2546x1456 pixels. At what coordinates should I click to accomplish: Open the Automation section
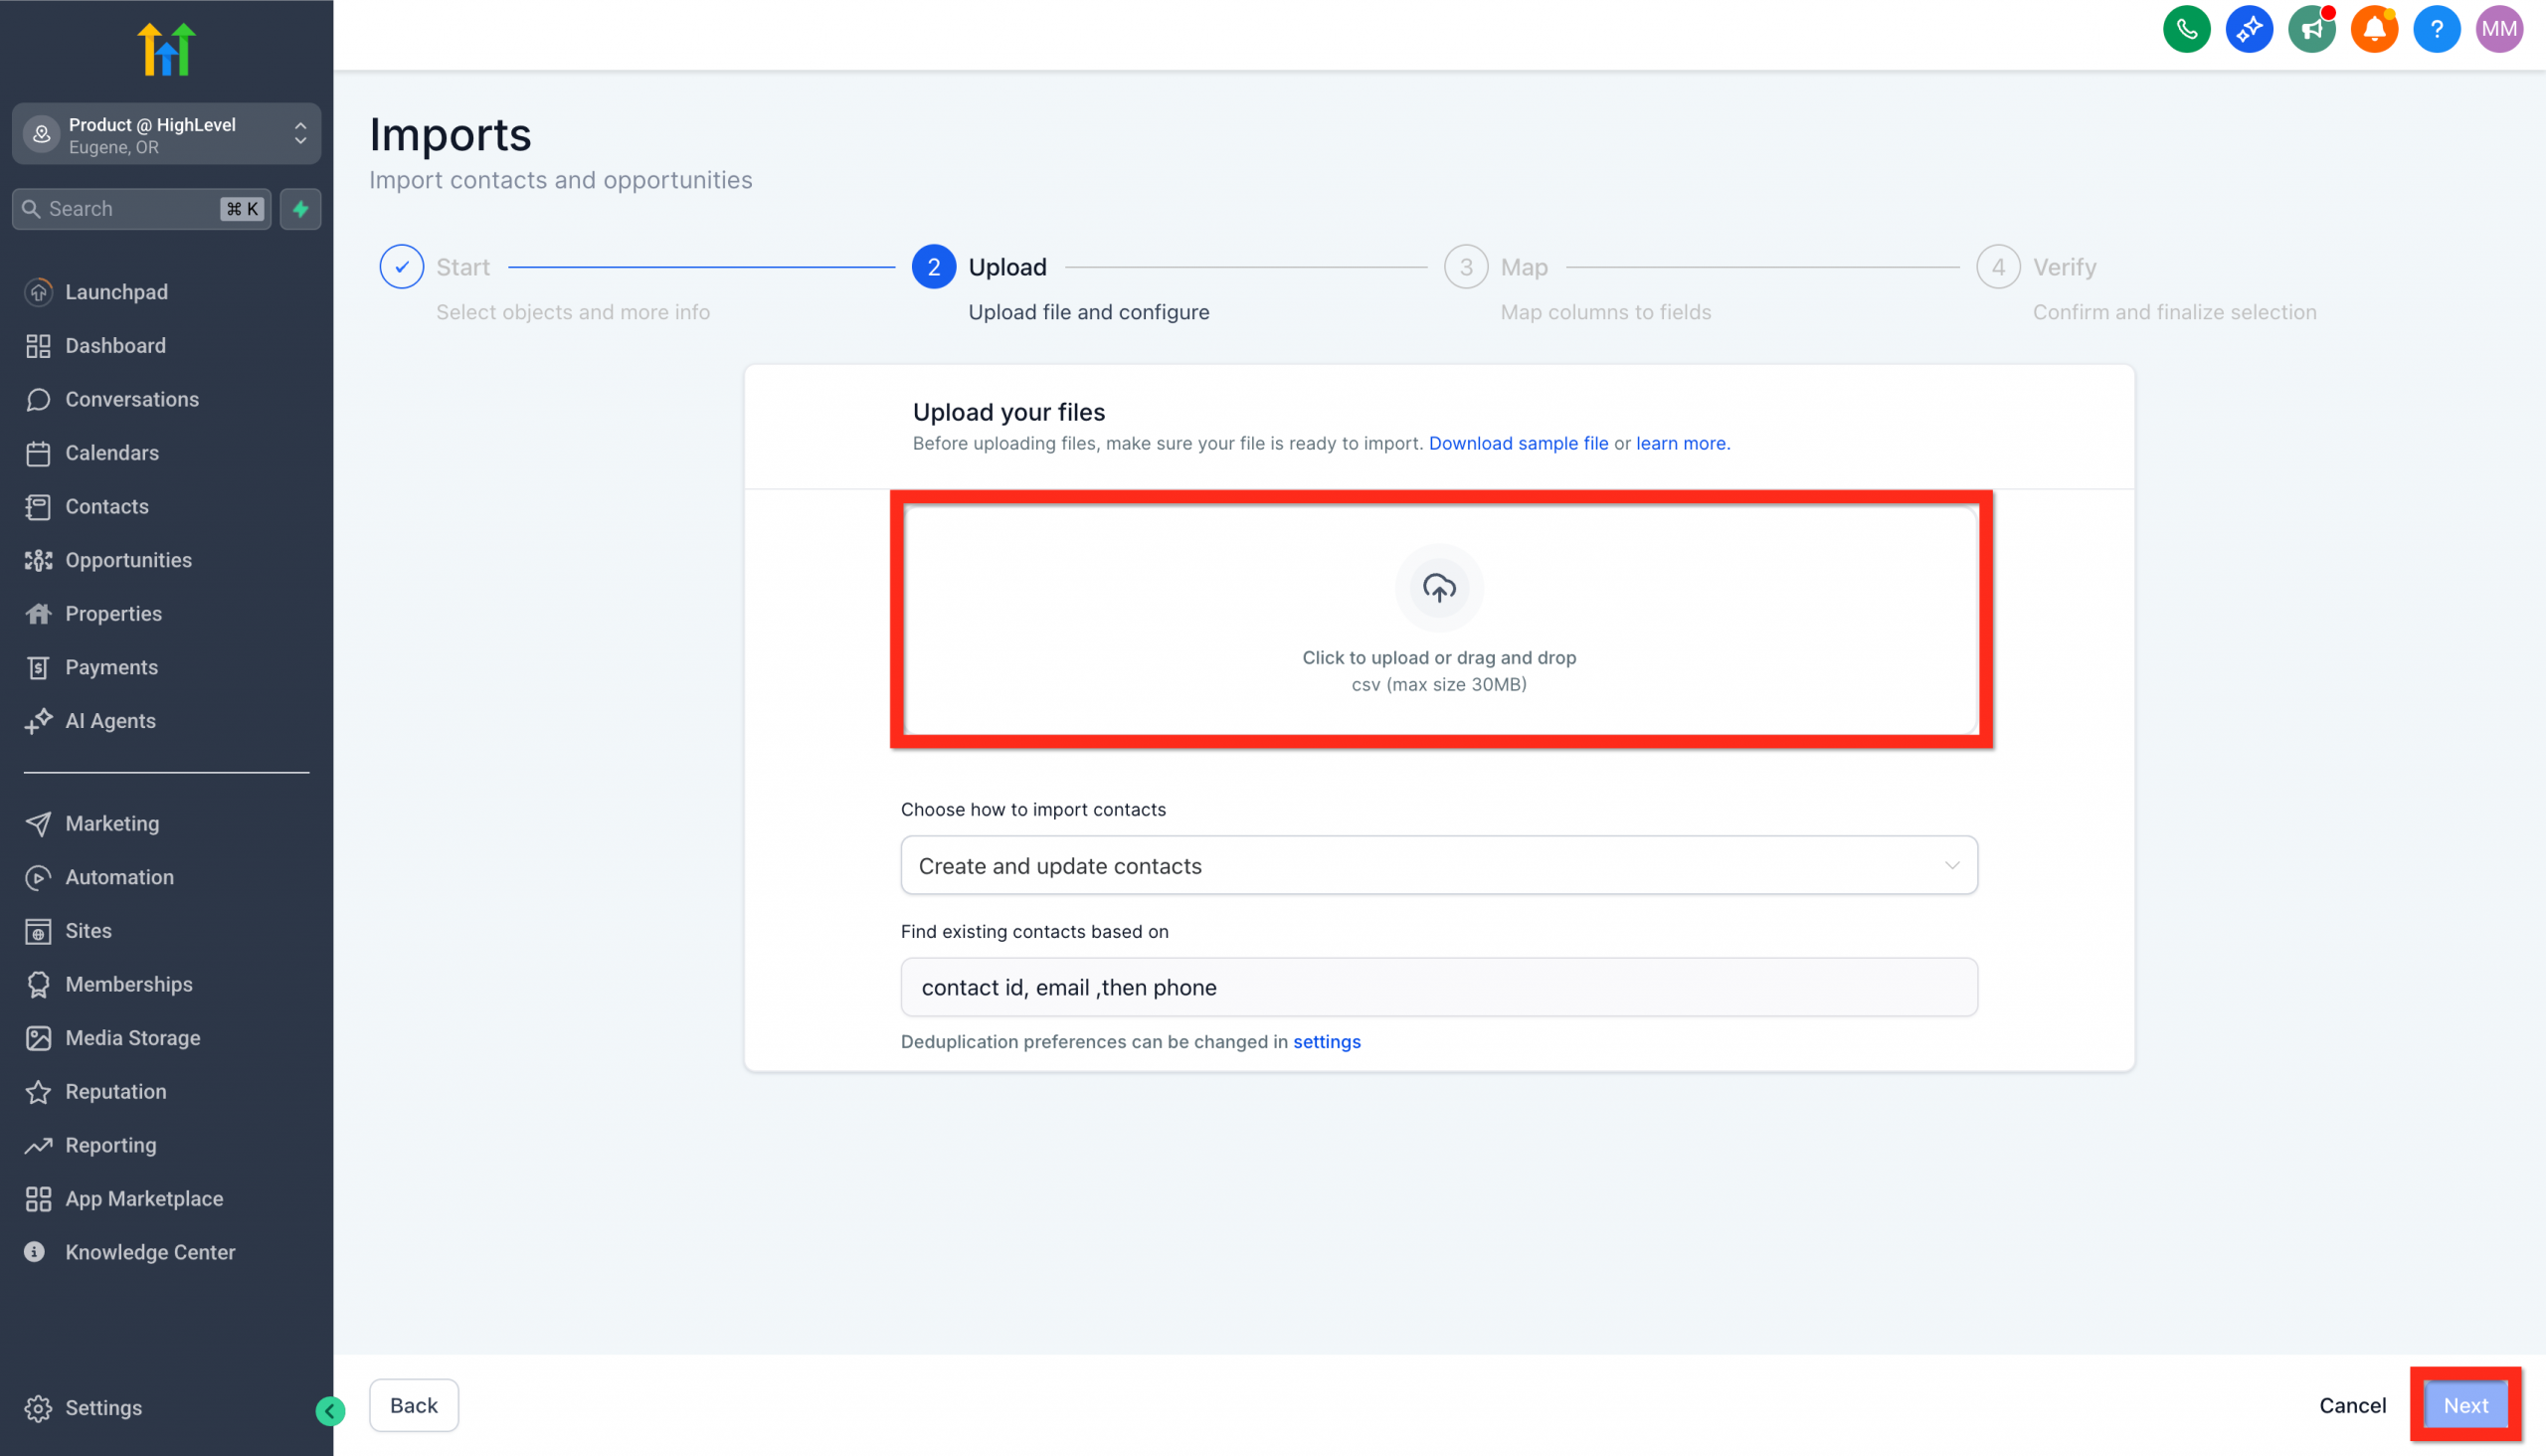(x=119, y=877)
